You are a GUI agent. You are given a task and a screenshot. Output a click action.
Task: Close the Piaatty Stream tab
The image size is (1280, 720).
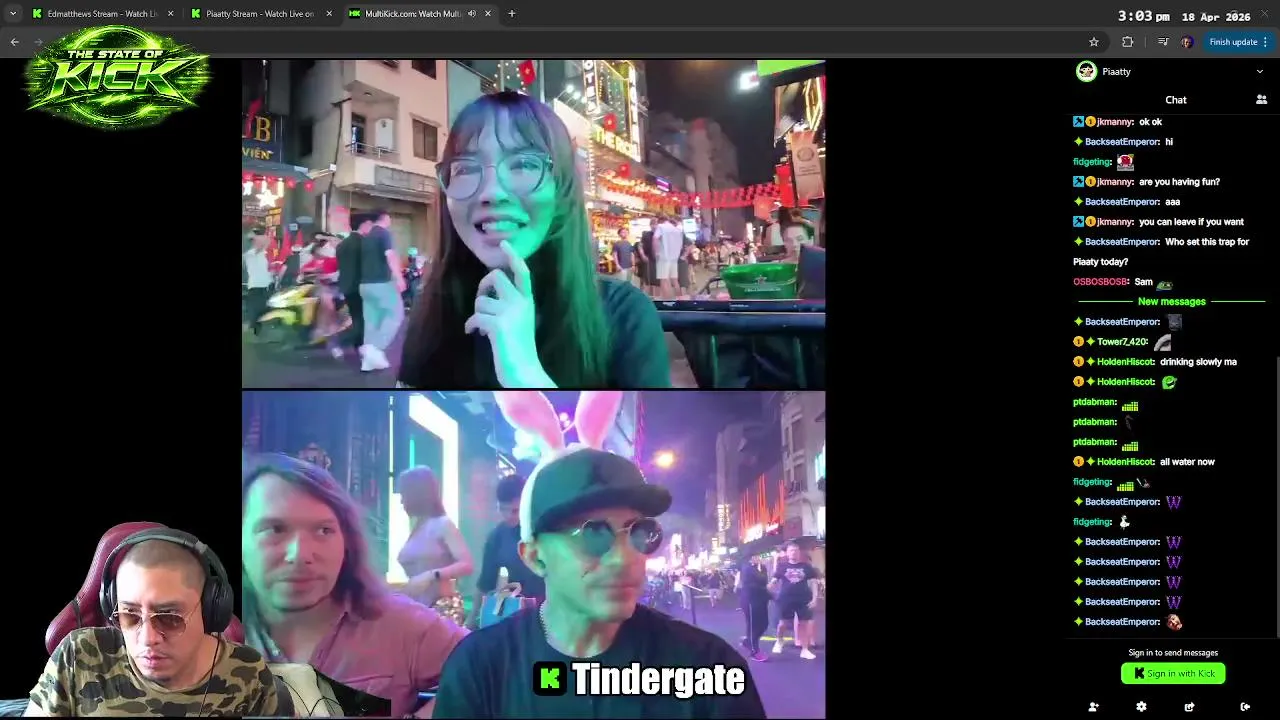coord(328,14)
